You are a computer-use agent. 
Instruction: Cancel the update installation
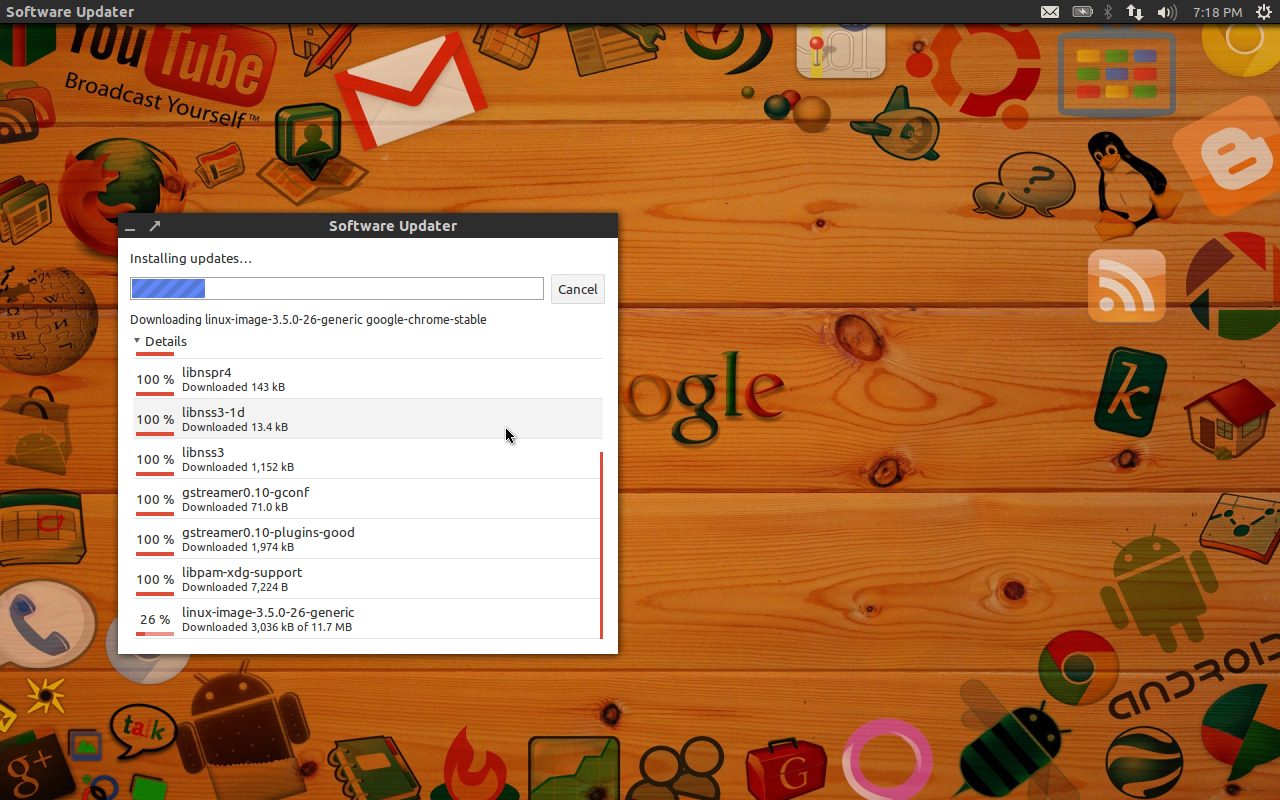coord(577,289)
